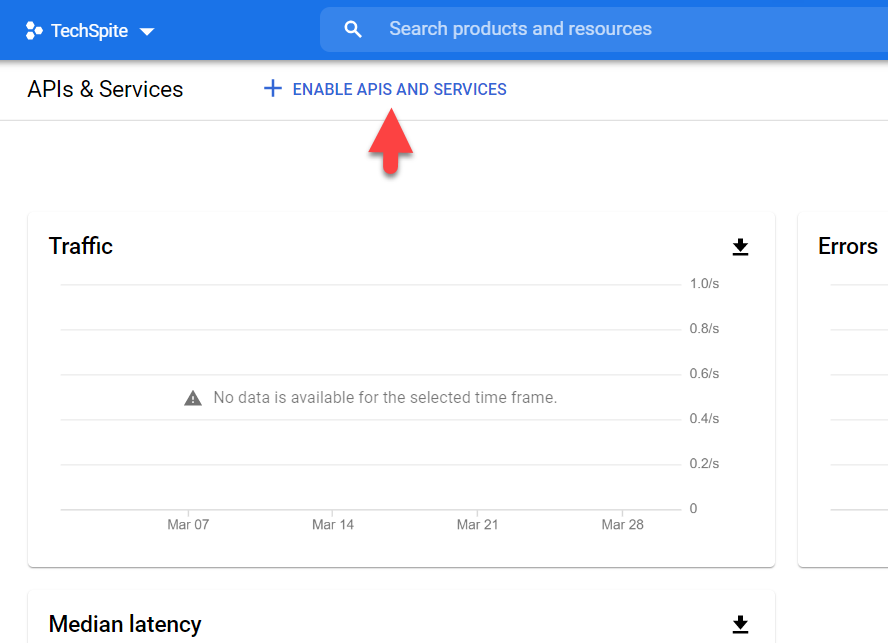
Task: Click the "No data is available" message
Action: (385, 398)
